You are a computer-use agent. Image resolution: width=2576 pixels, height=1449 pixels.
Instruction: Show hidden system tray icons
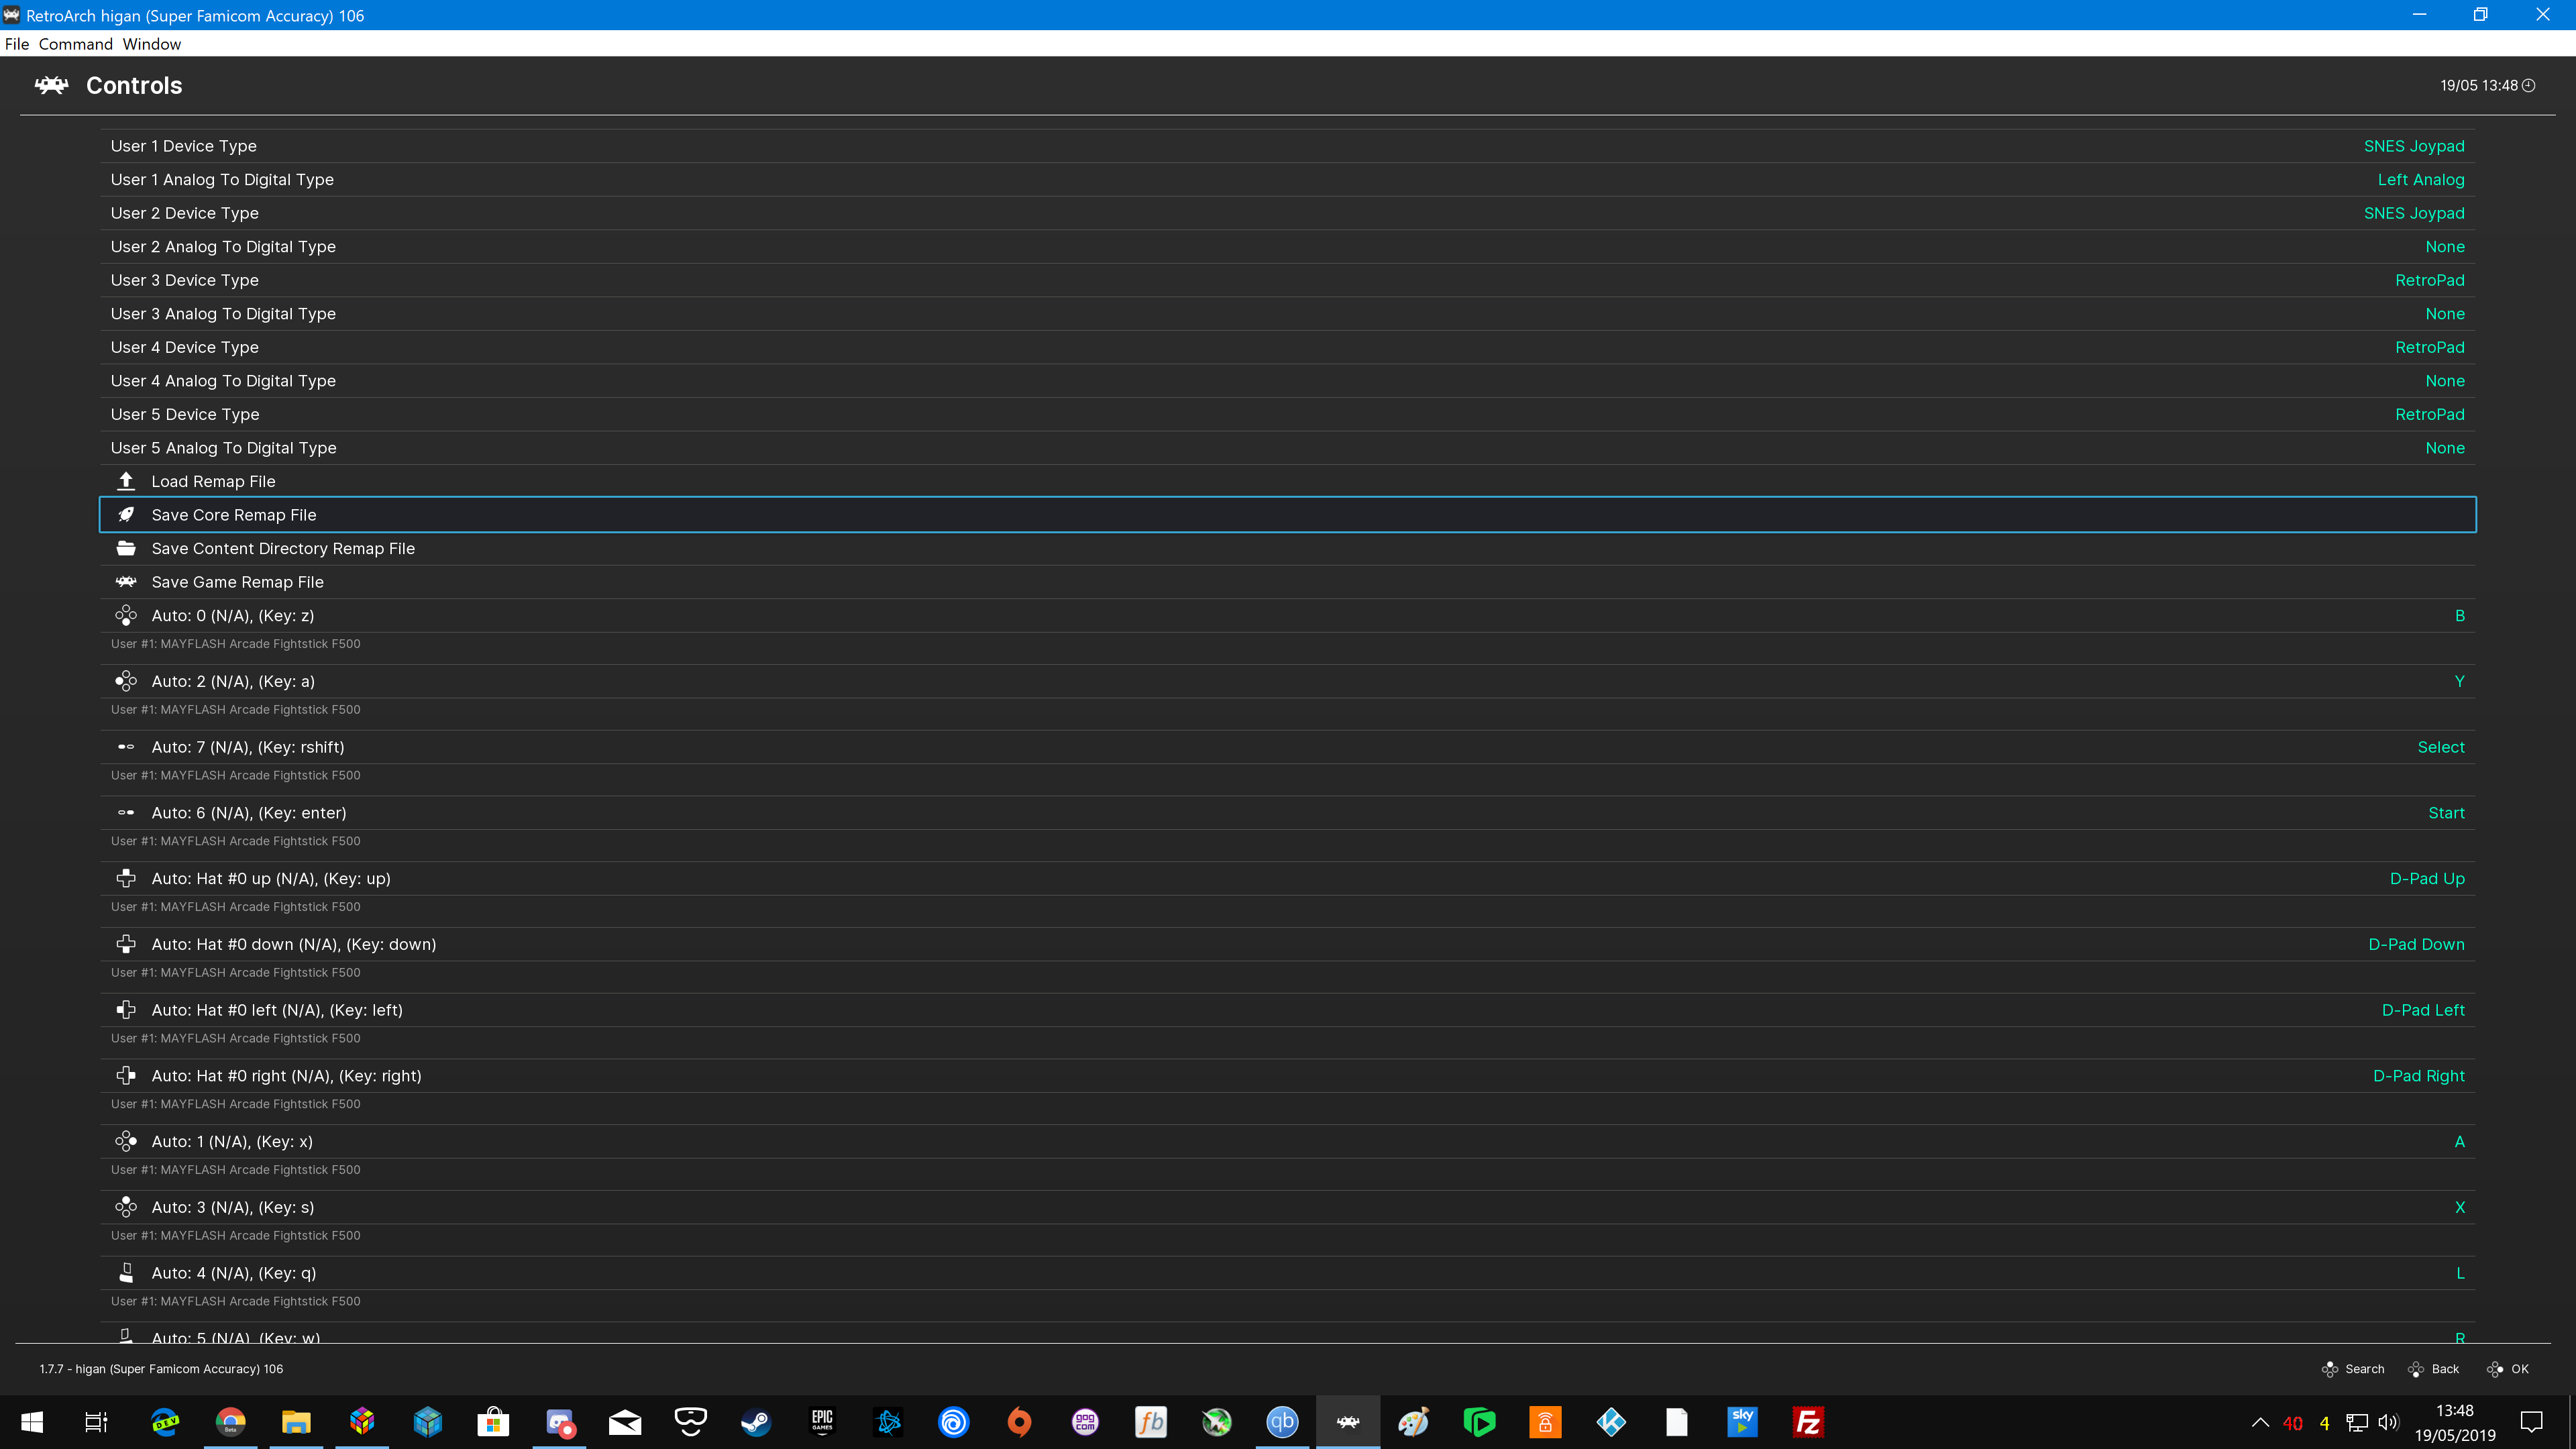tap(2260, 1422)
